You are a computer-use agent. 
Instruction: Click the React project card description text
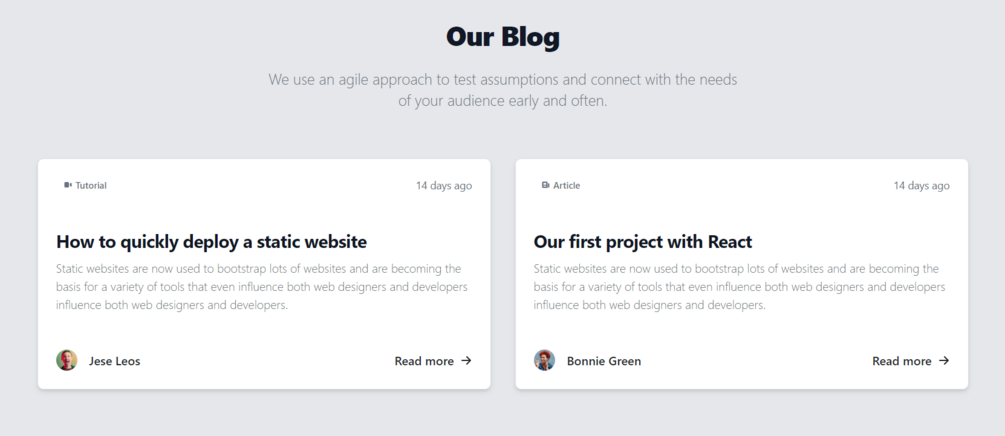point(740,287)
